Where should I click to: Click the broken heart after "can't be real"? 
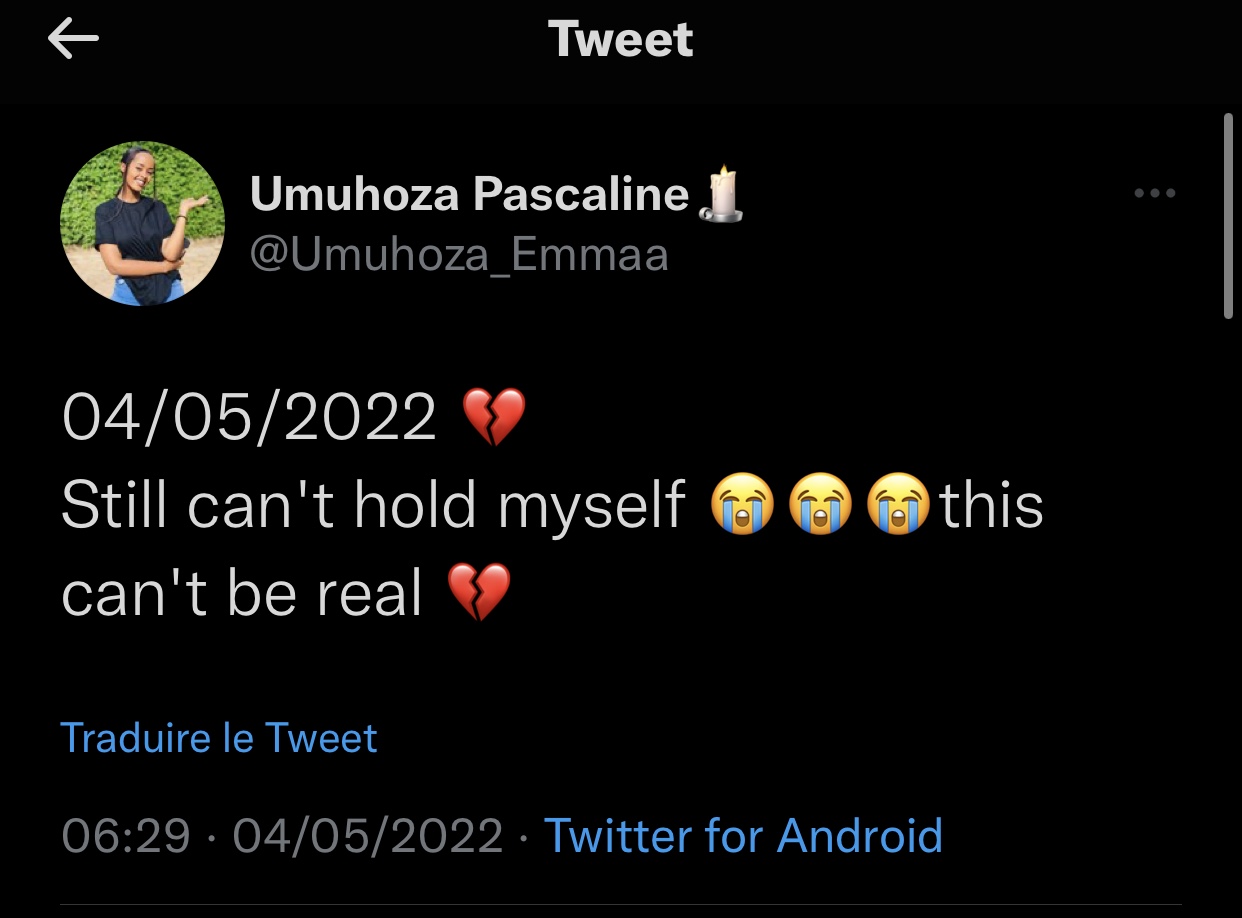pyautogui.click(x=479, y=592)
